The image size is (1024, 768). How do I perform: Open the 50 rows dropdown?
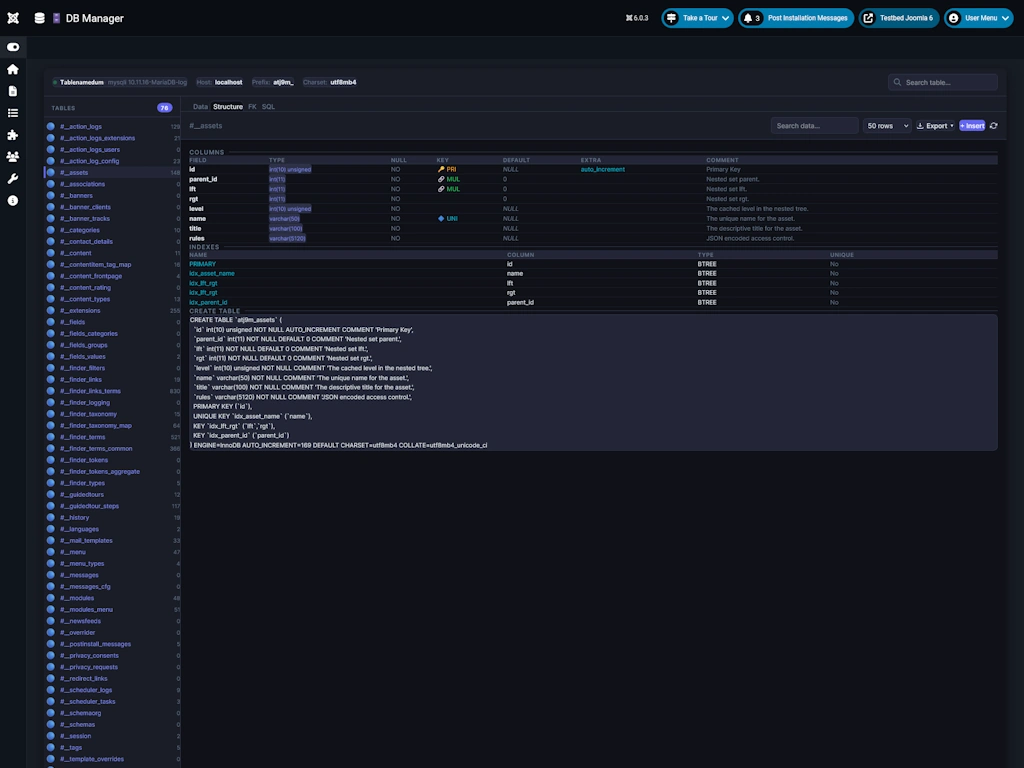(887, 126)
